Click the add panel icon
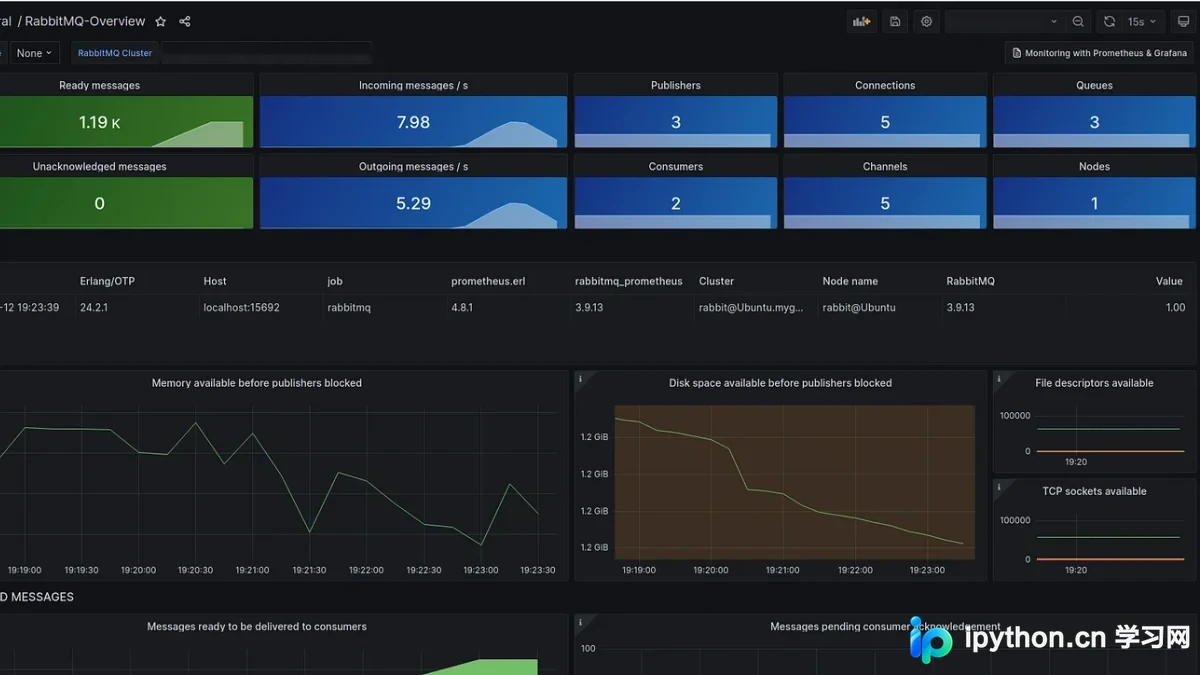 (861, 21)
